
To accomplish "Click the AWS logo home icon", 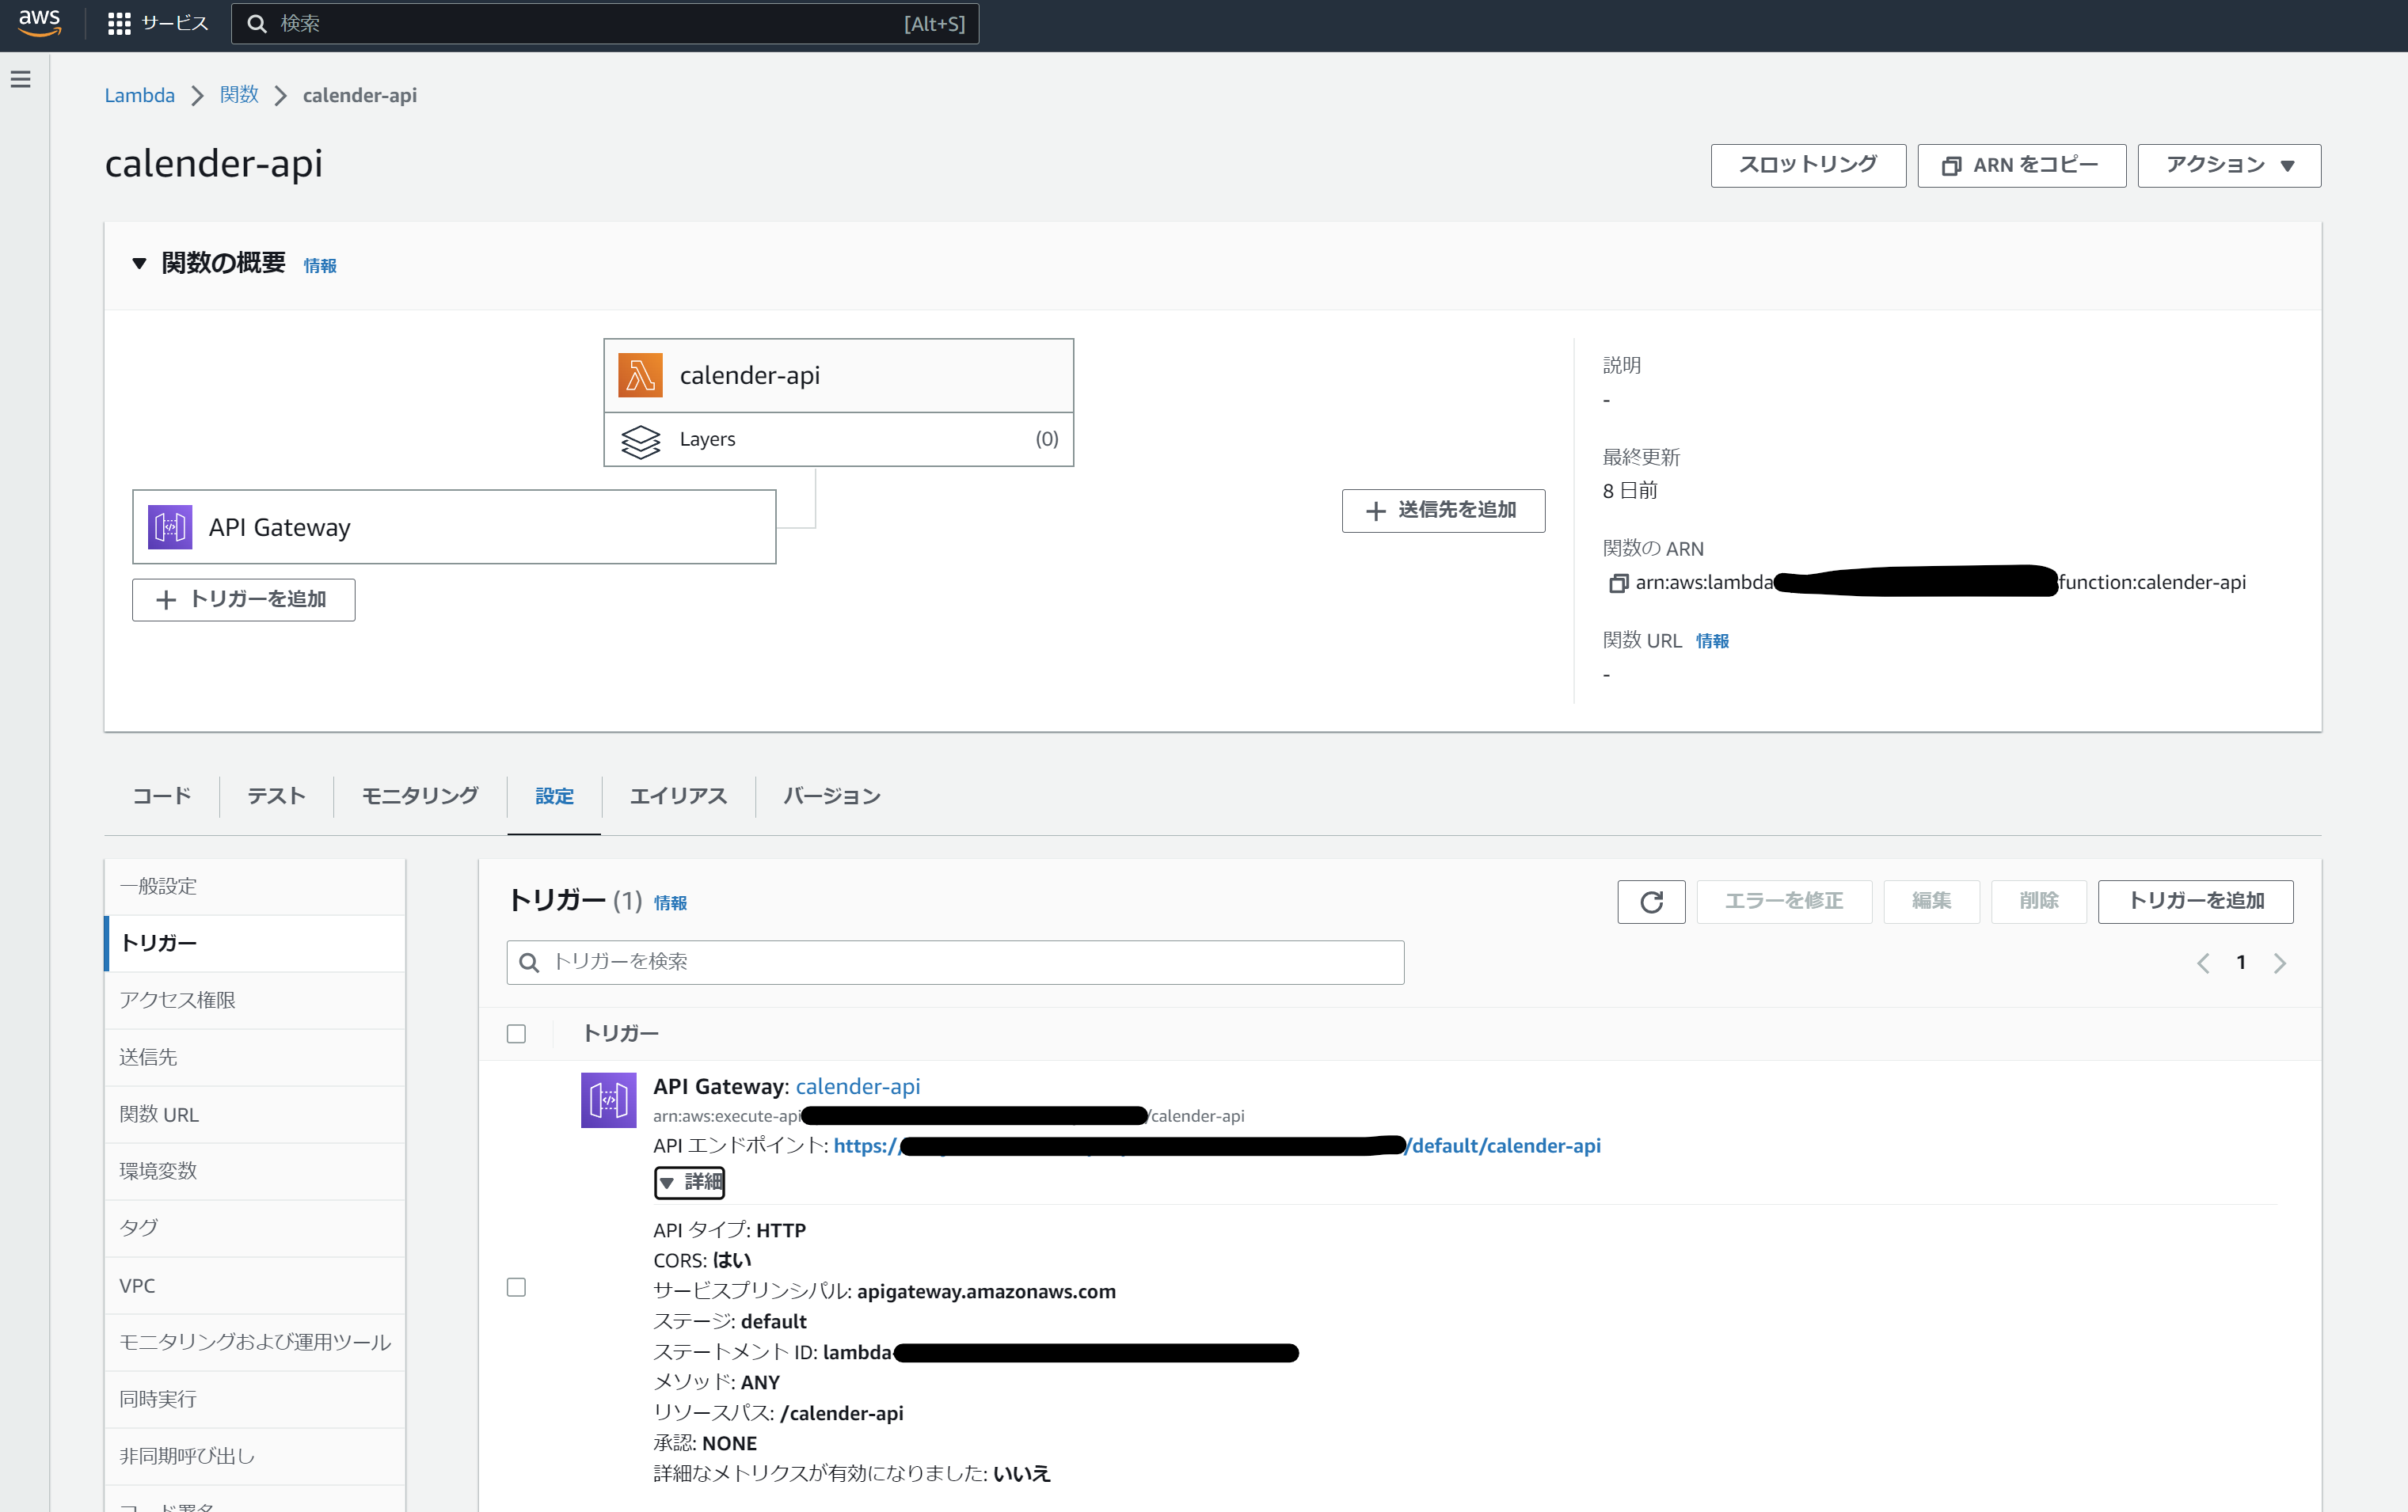I will pyautogui.click(x=40, y=22).
